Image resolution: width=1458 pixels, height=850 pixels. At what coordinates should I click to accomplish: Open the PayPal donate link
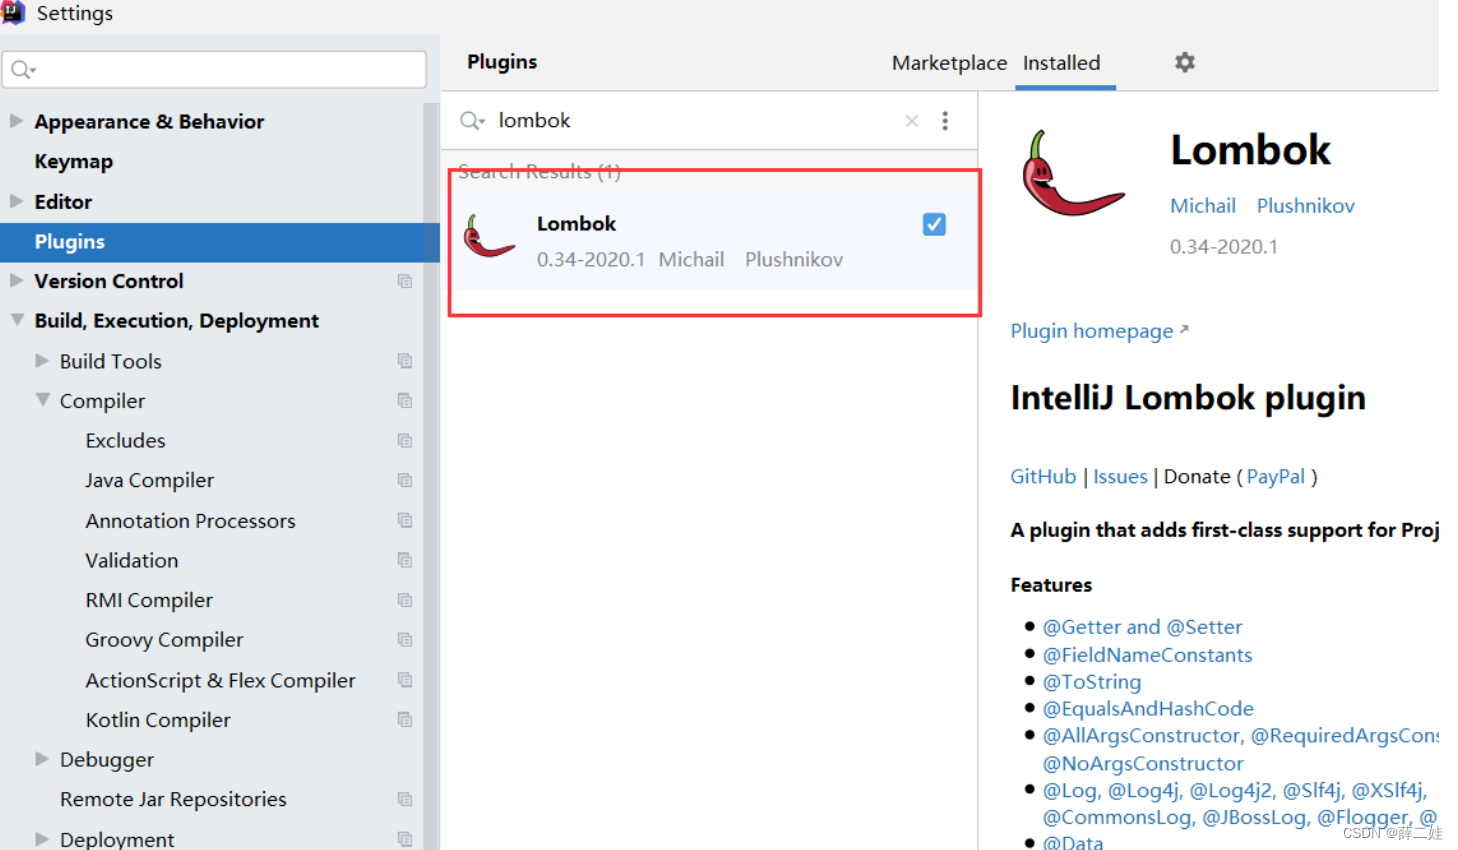pos(1275,477)
